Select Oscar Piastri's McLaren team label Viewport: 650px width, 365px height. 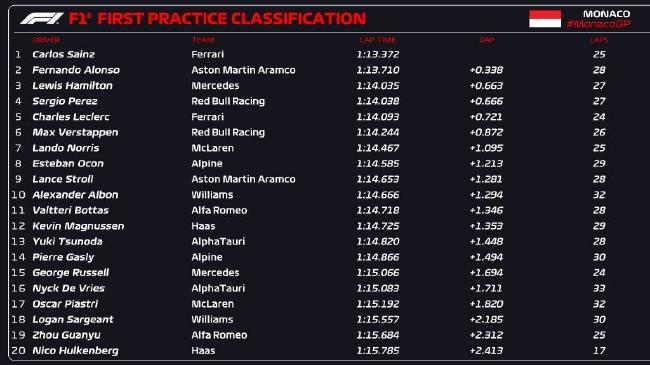tap(212, 304)
